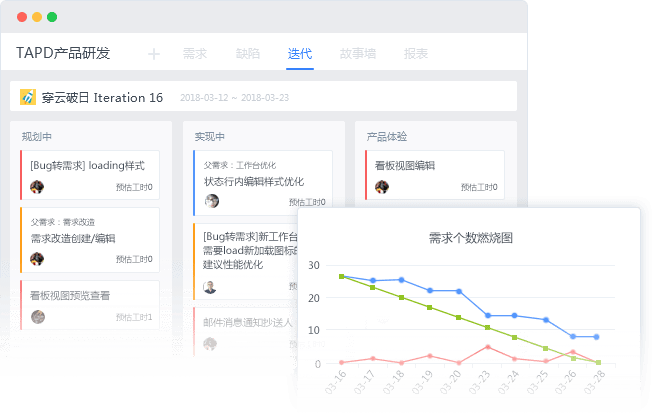Click the 规划中 column header
The image size is (652, 413).
click(x=37, y=137)
